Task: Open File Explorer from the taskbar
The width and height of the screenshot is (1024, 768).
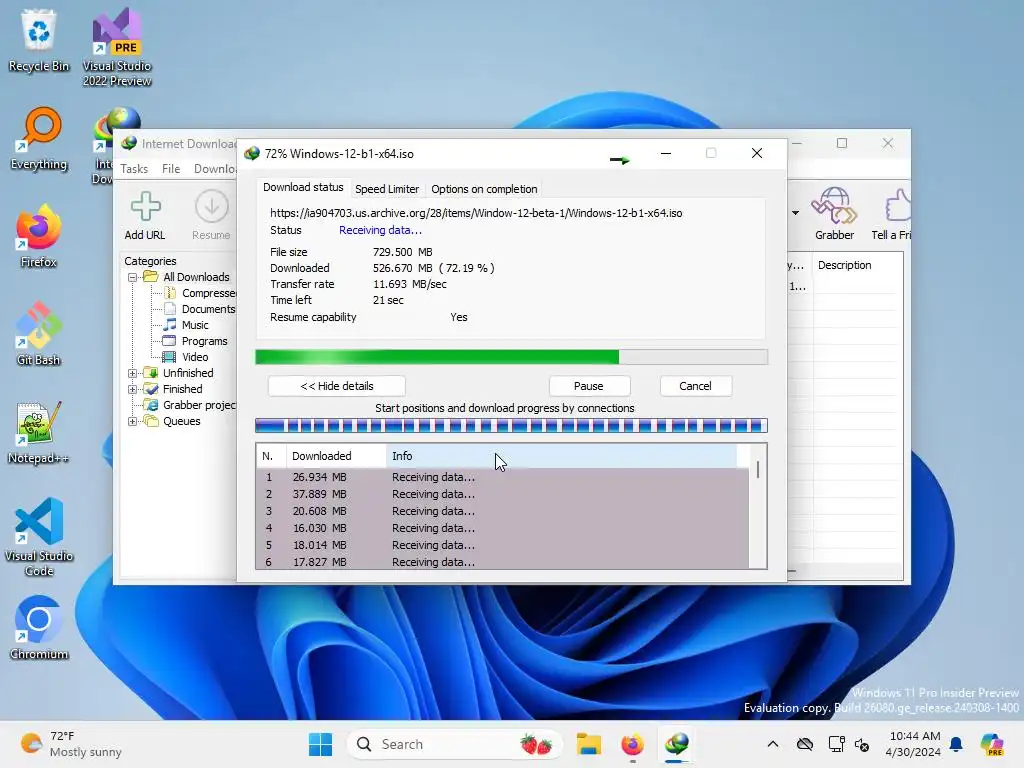Action: 588,744
